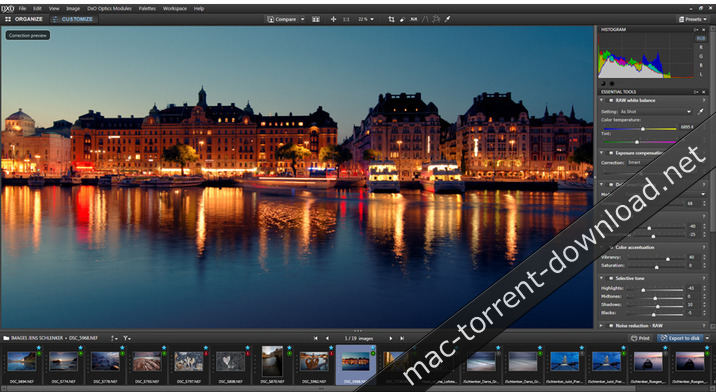Jump to the first image
Image resolution: width=716 pixels, height=392 pixels.
coord(316,339)
